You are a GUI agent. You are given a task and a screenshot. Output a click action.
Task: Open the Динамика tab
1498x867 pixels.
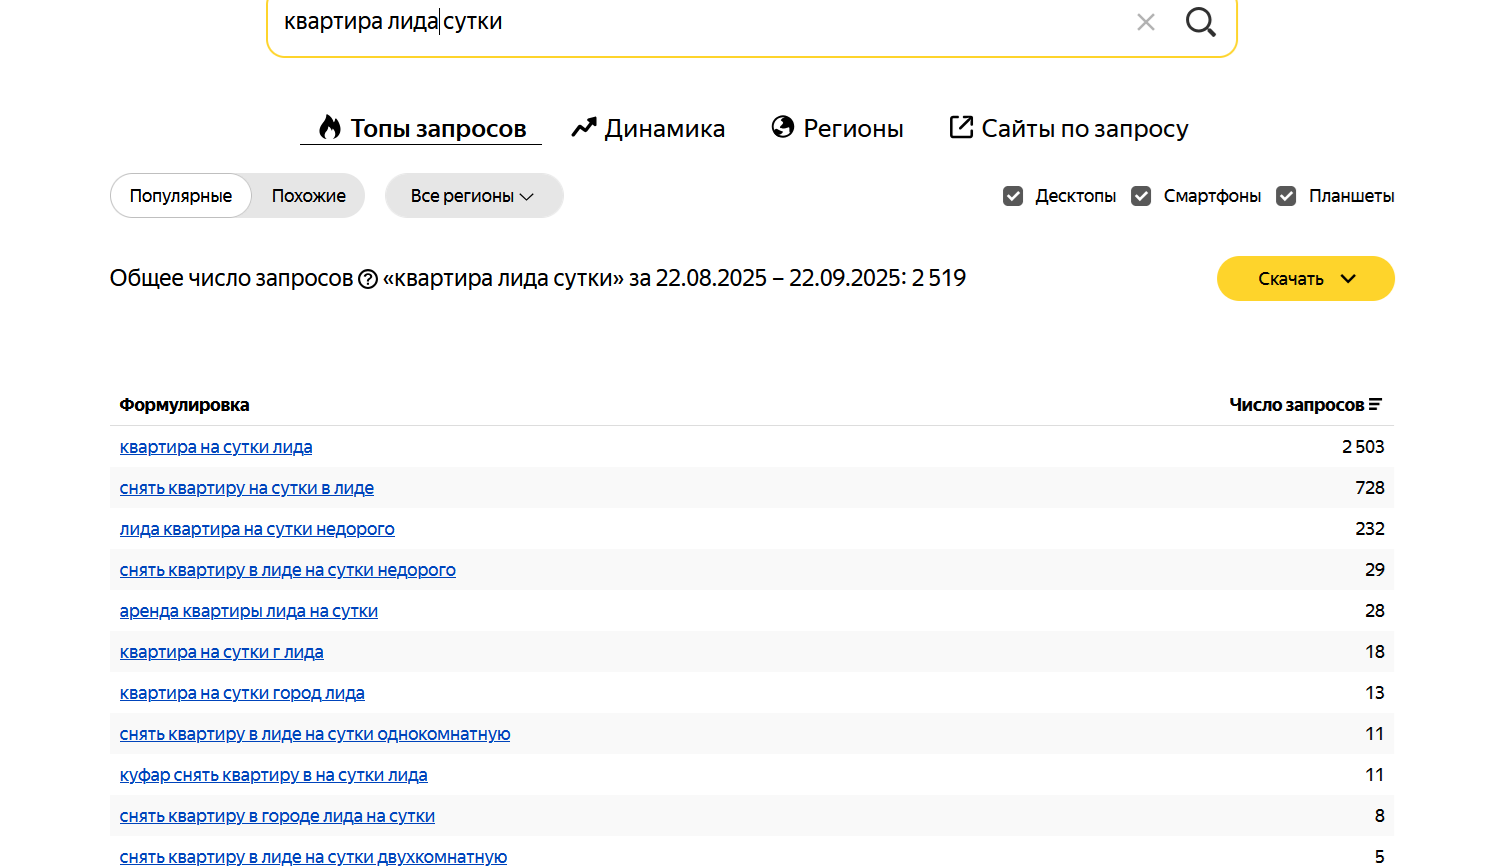tap(664, 129)
